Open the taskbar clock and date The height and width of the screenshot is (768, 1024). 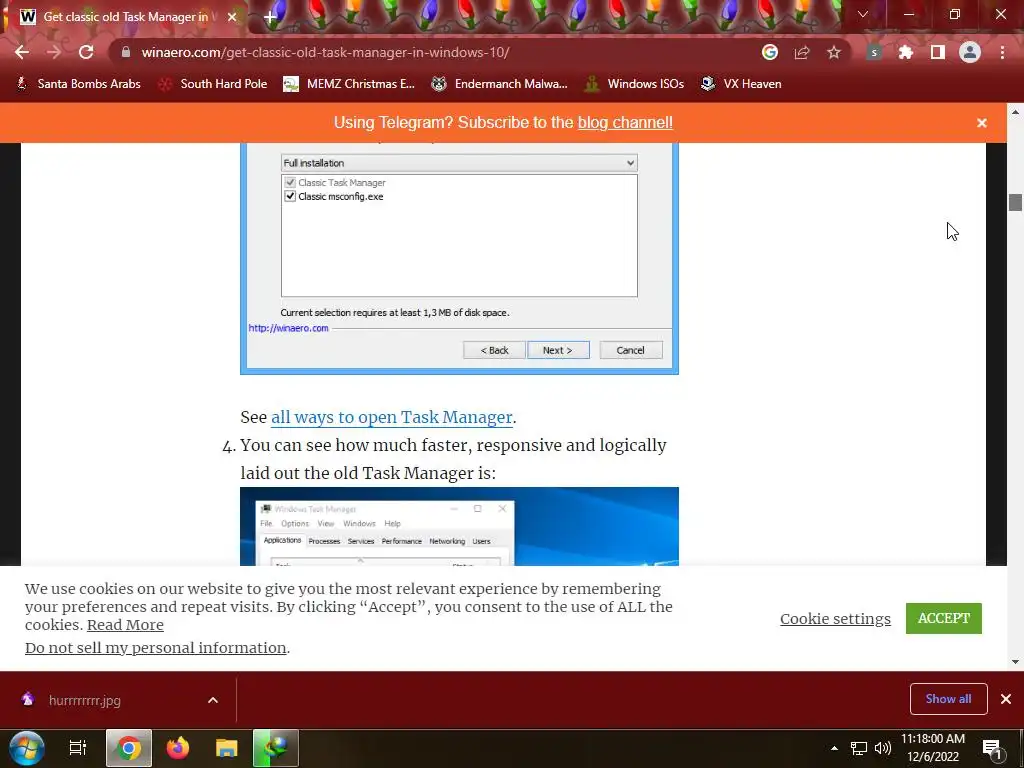[x=933, y=748]
